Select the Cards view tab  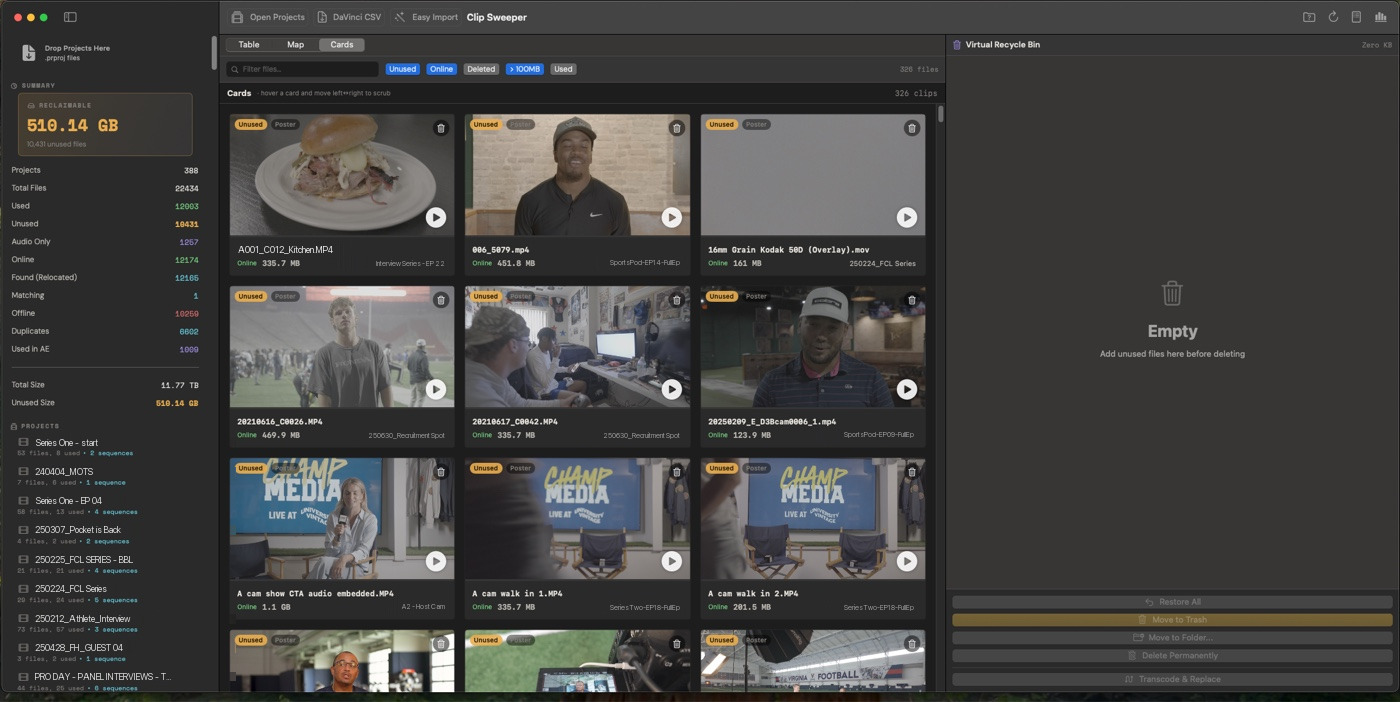[342, 45]
